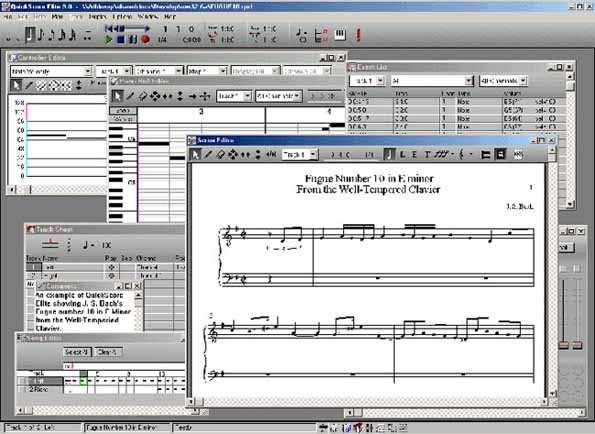Toggle Play for track 1 in Track Sheet
Screen dimensions: 595x434
click(111, 267)
